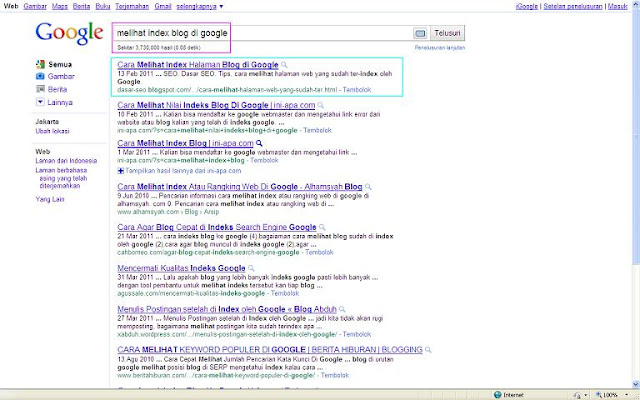
Task: Click the Masuk sign-in link
Action: point(617,7)
